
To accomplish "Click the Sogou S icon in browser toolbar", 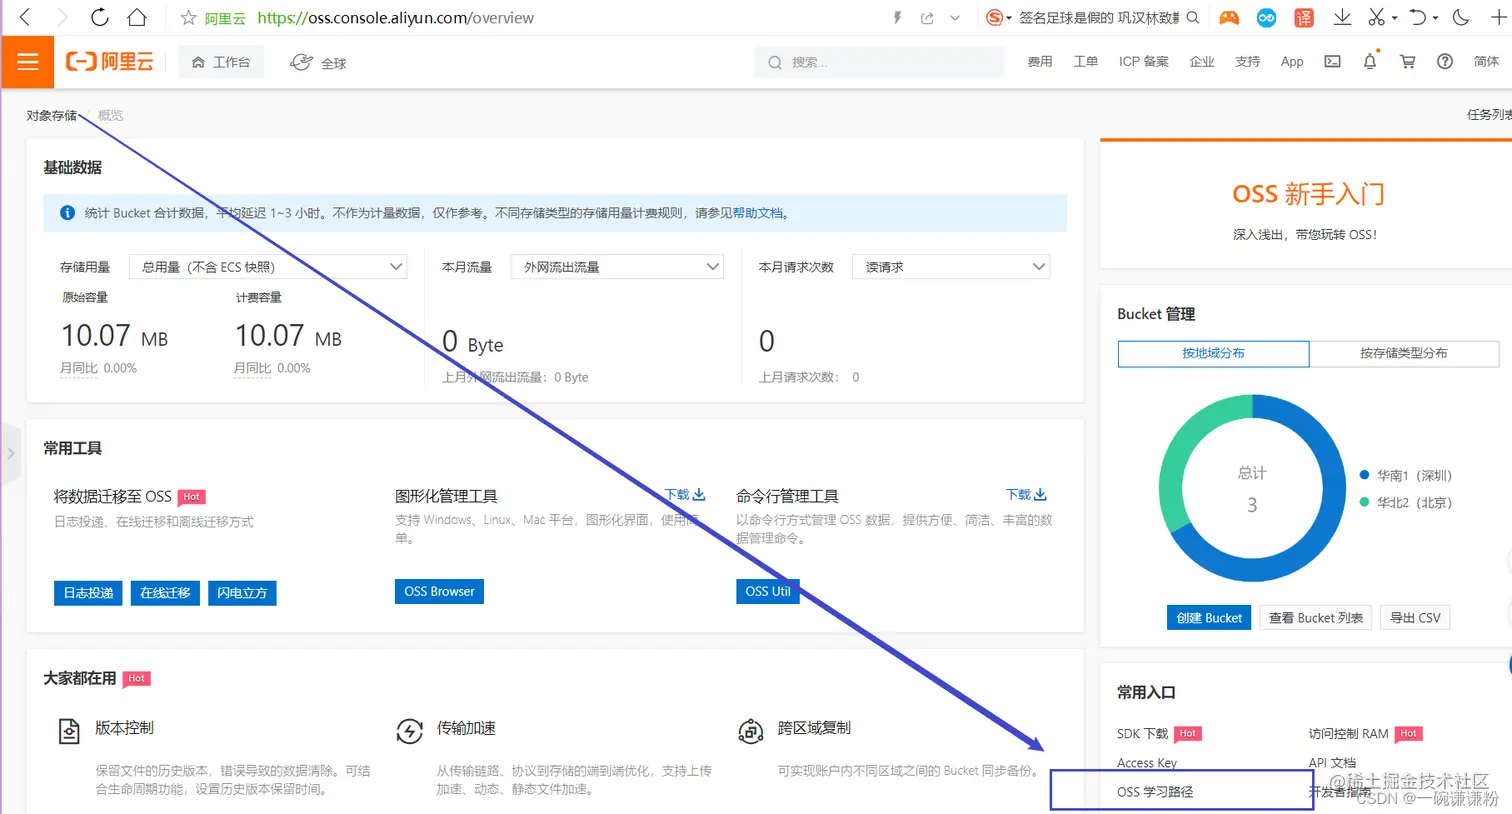I will tap(994, 18).
